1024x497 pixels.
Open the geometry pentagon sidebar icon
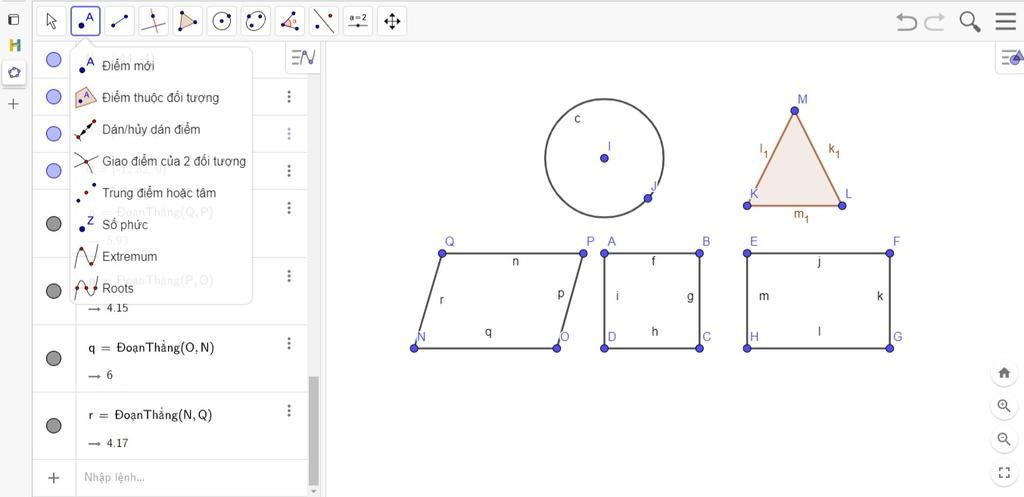click(x=14, y=72)
